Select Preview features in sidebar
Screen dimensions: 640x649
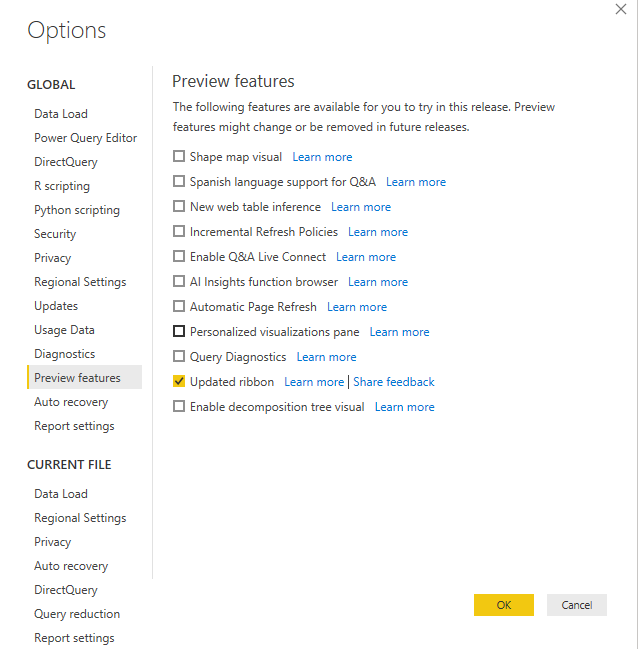(x=84, y=377)
